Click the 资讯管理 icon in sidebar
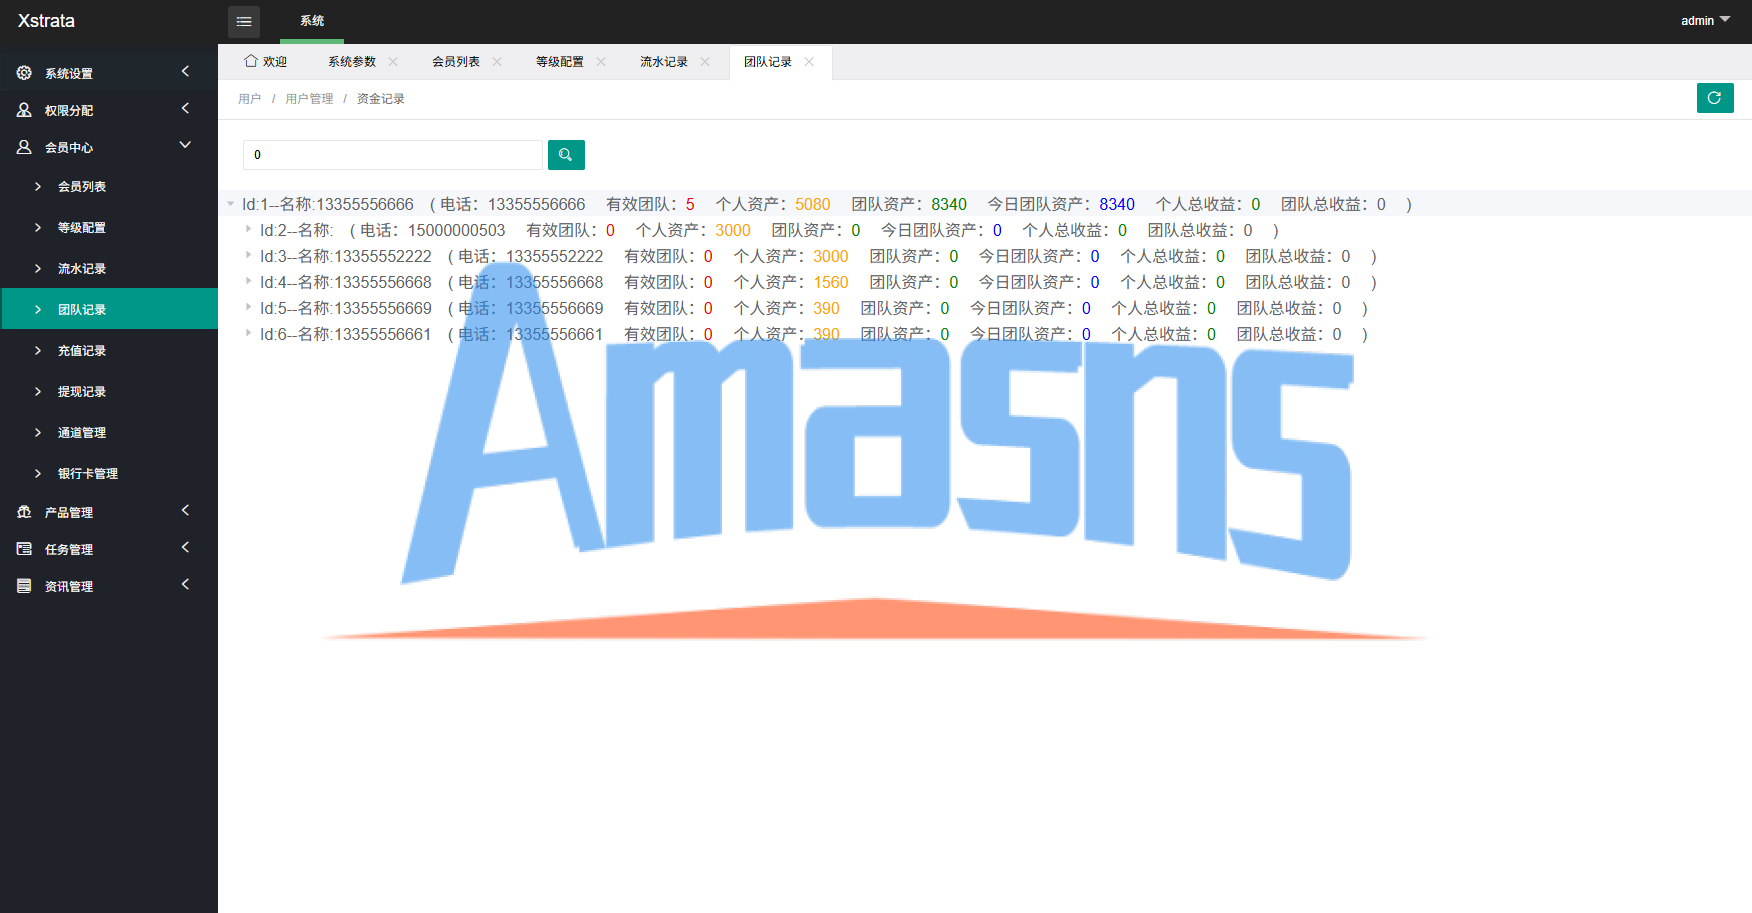The width and height of the screenshot is (1752, 913). point(24,586)
